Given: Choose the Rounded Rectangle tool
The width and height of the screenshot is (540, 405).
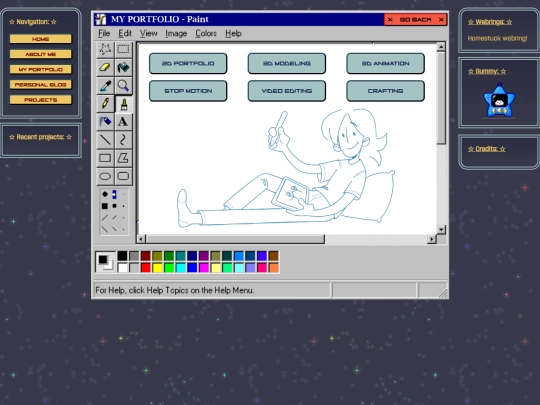Looking at the screenshot, I should pos(123,176).
